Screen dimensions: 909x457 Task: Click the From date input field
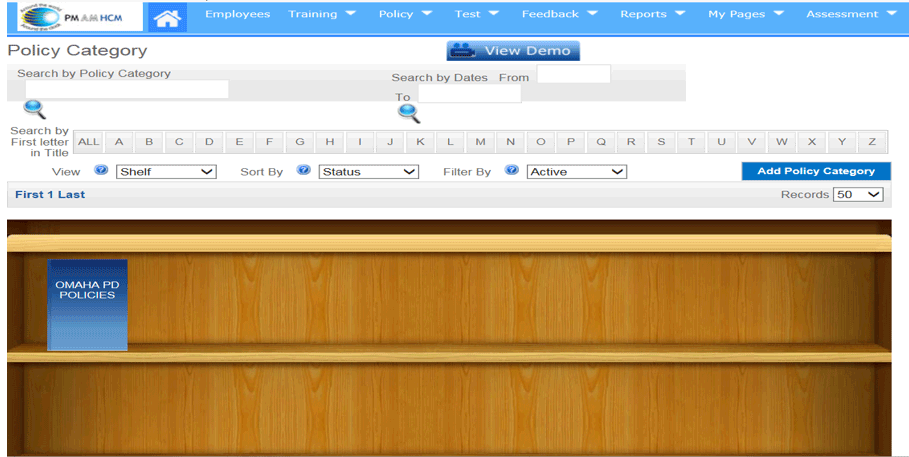pos(573,74)
